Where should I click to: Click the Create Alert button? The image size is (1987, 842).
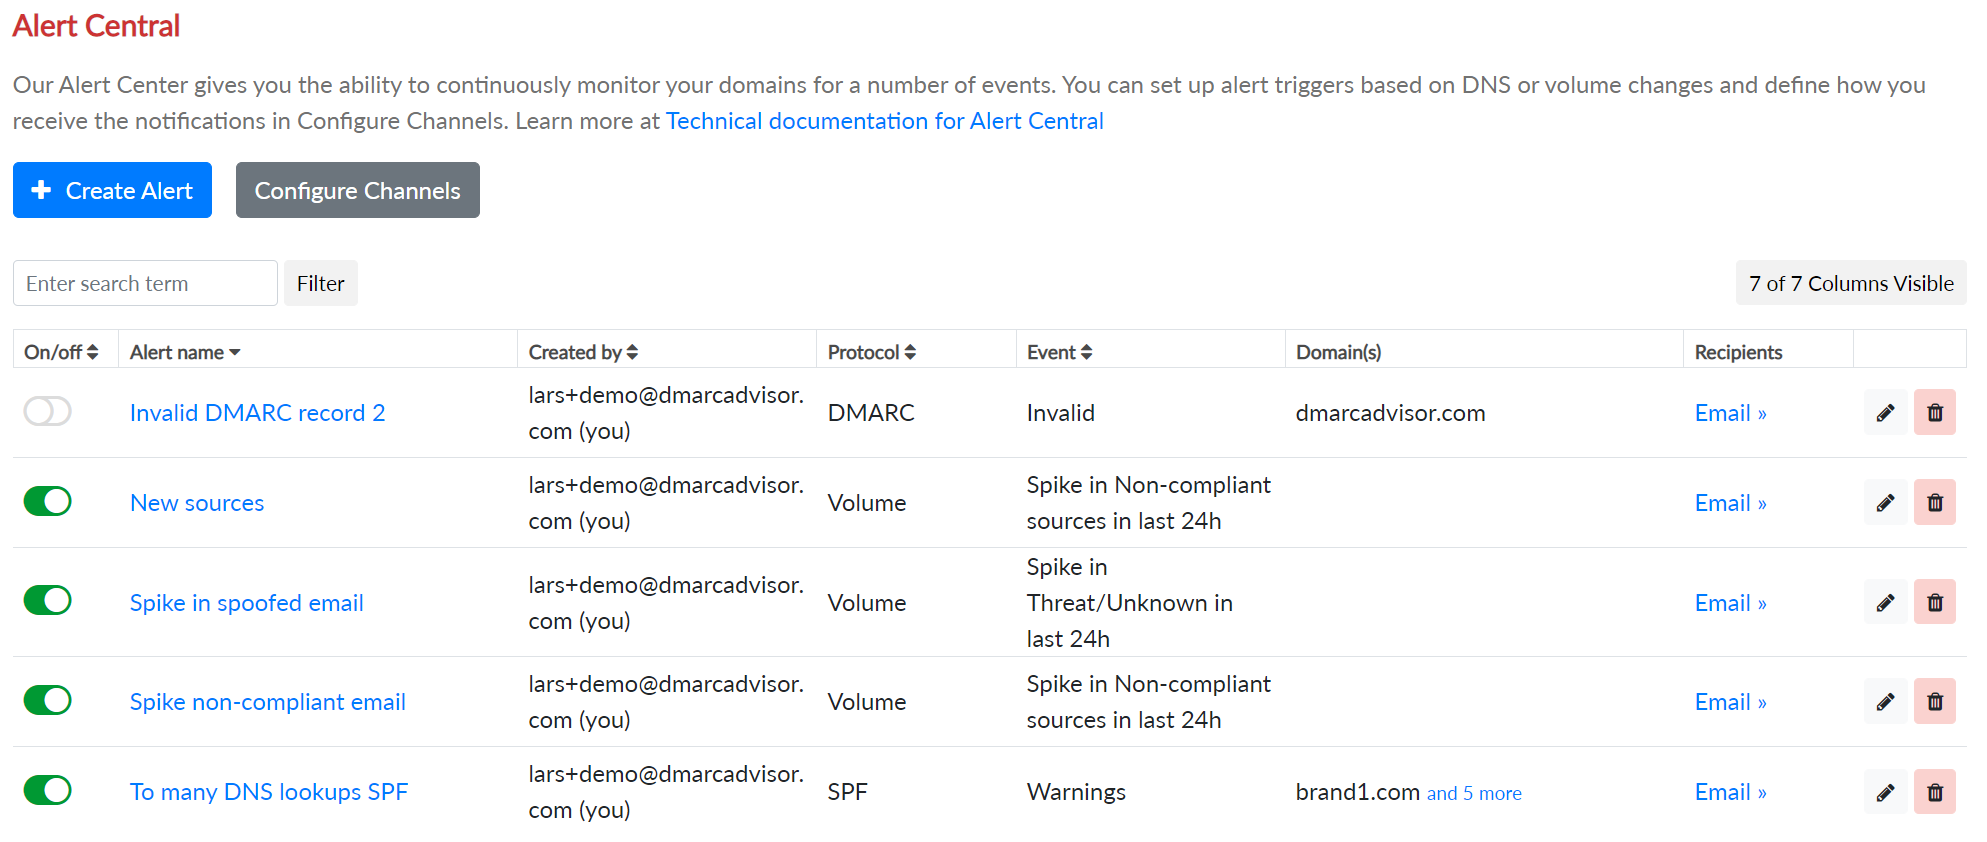[x=112, y=190]
